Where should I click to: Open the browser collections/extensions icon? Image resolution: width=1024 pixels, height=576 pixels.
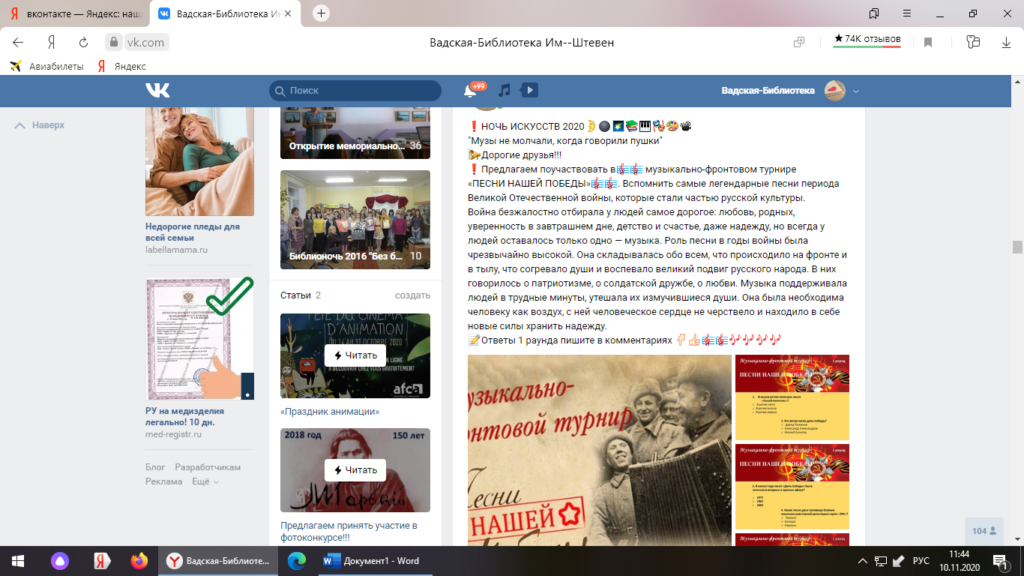973,42
